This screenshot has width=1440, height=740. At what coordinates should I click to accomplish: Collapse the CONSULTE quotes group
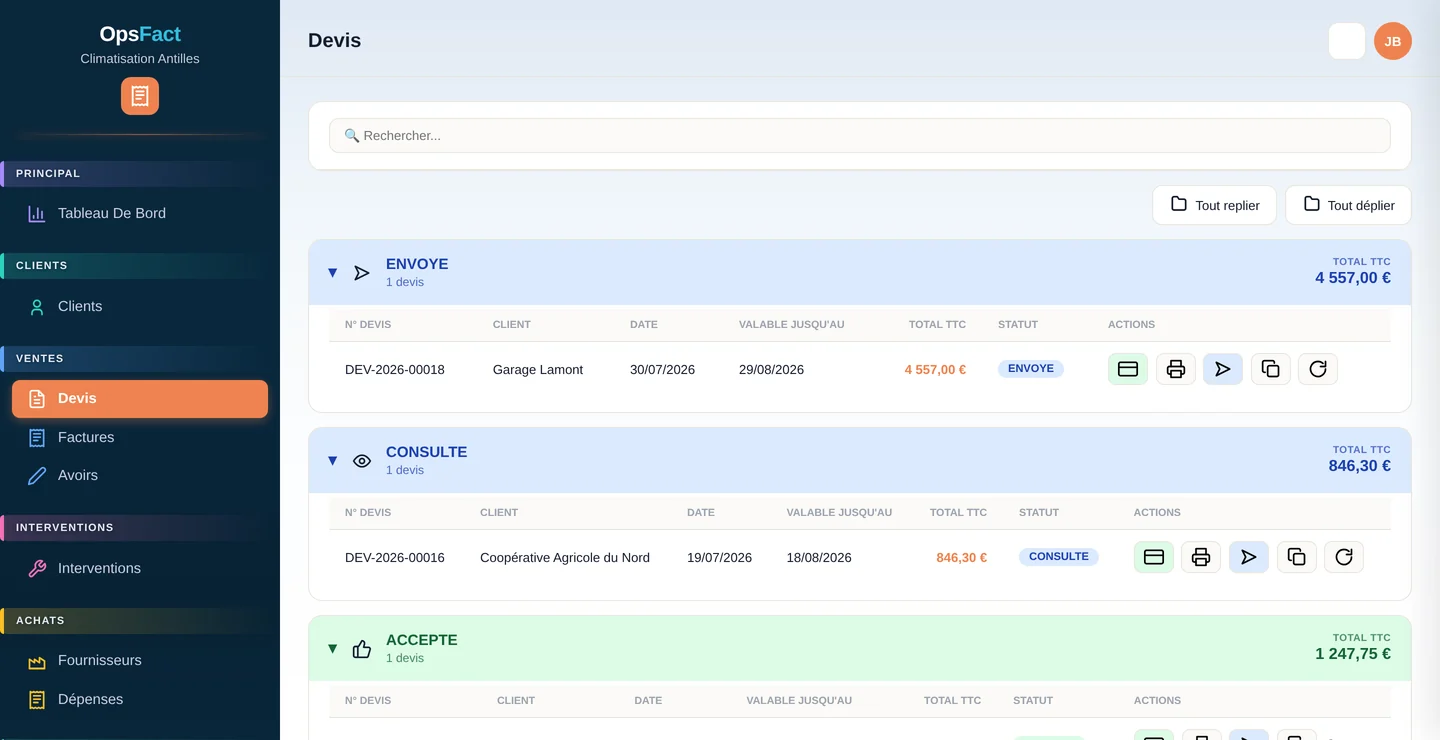pyautogui.click(x=333, y=461)
